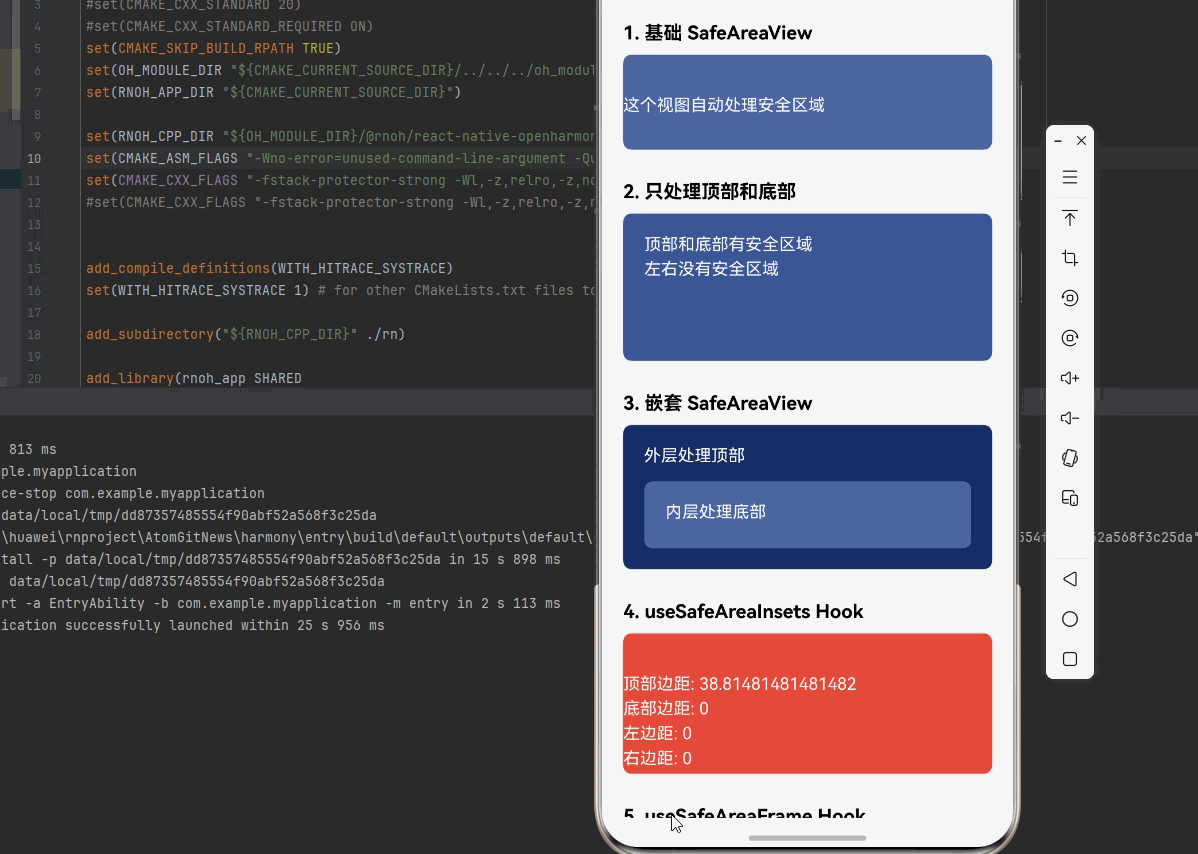Image resolution: width=1198 pixels, height=854 pixels.
Task: Close the emulator toolbar panel
Action: (1081, 141)
